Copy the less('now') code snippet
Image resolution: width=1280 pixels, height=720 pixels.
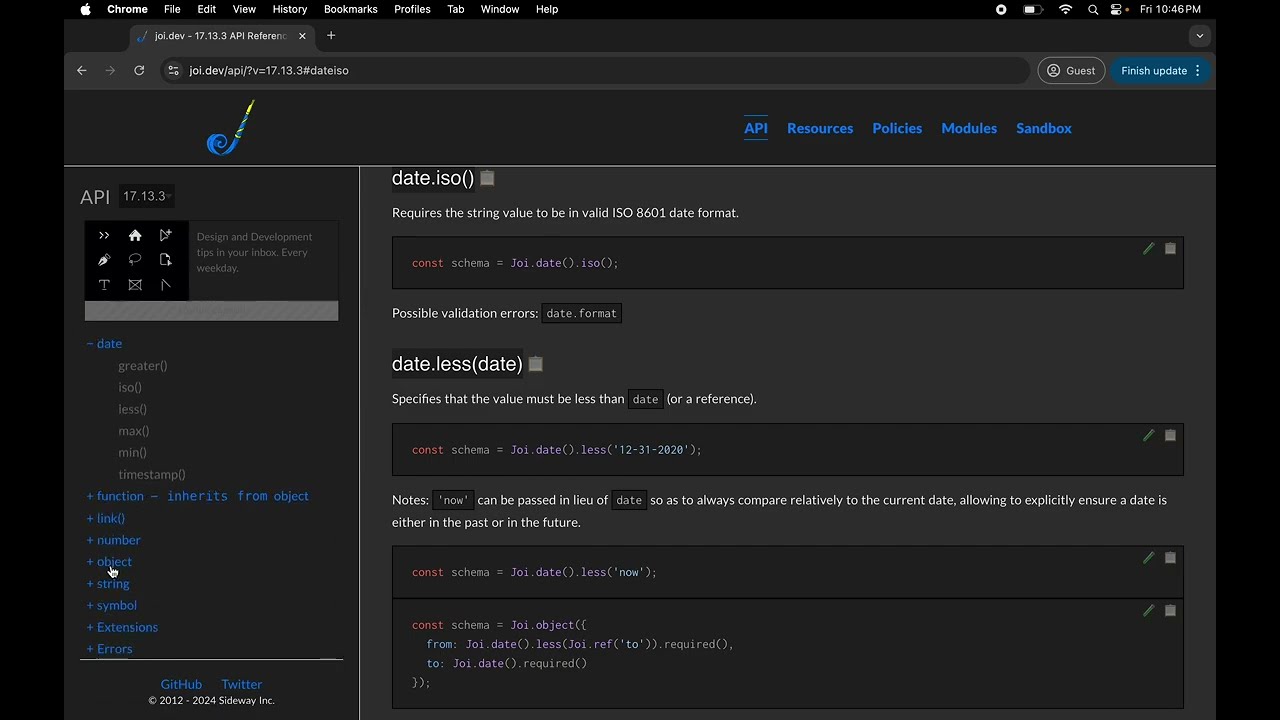1170,558
